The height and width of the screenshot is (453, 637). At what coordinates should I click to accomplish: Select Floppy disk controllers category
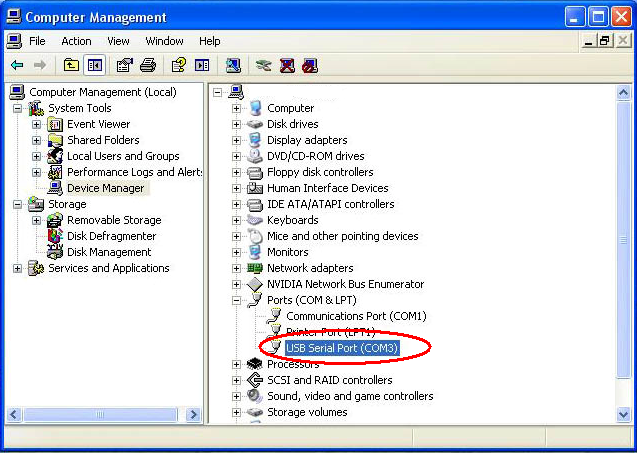point(320,172)
